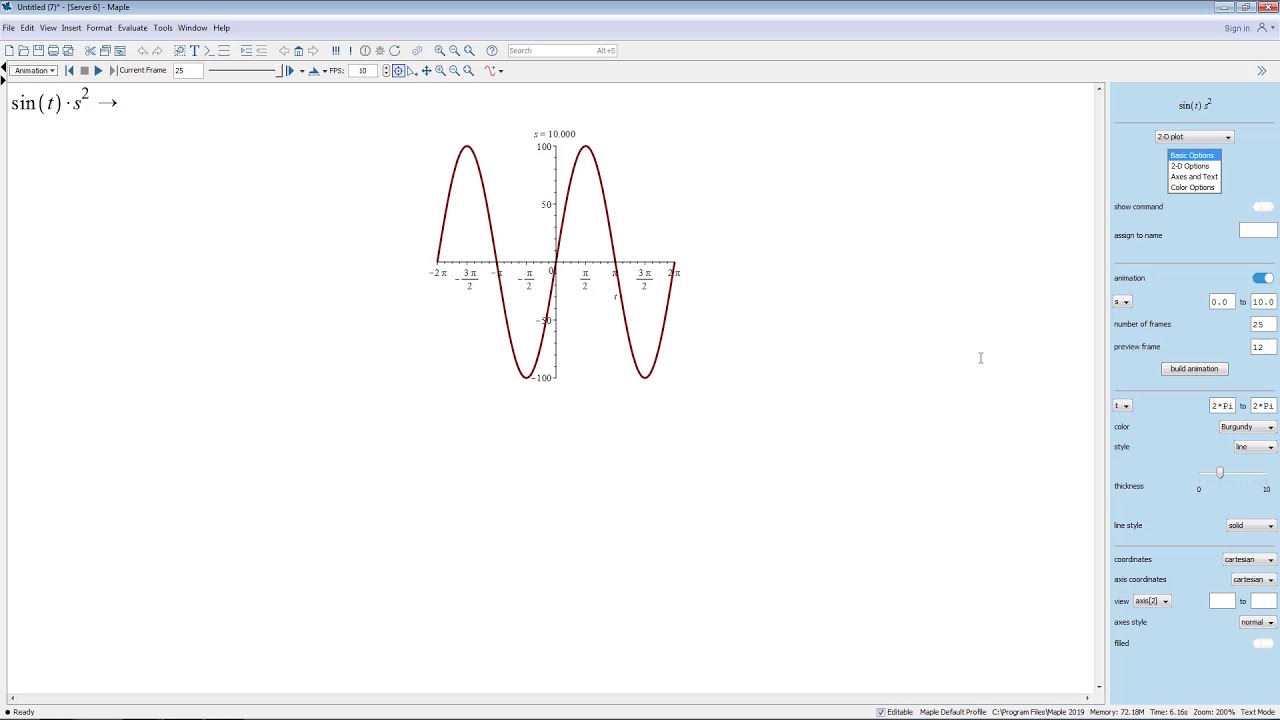Print the document with the printer icon

(53, 51)
